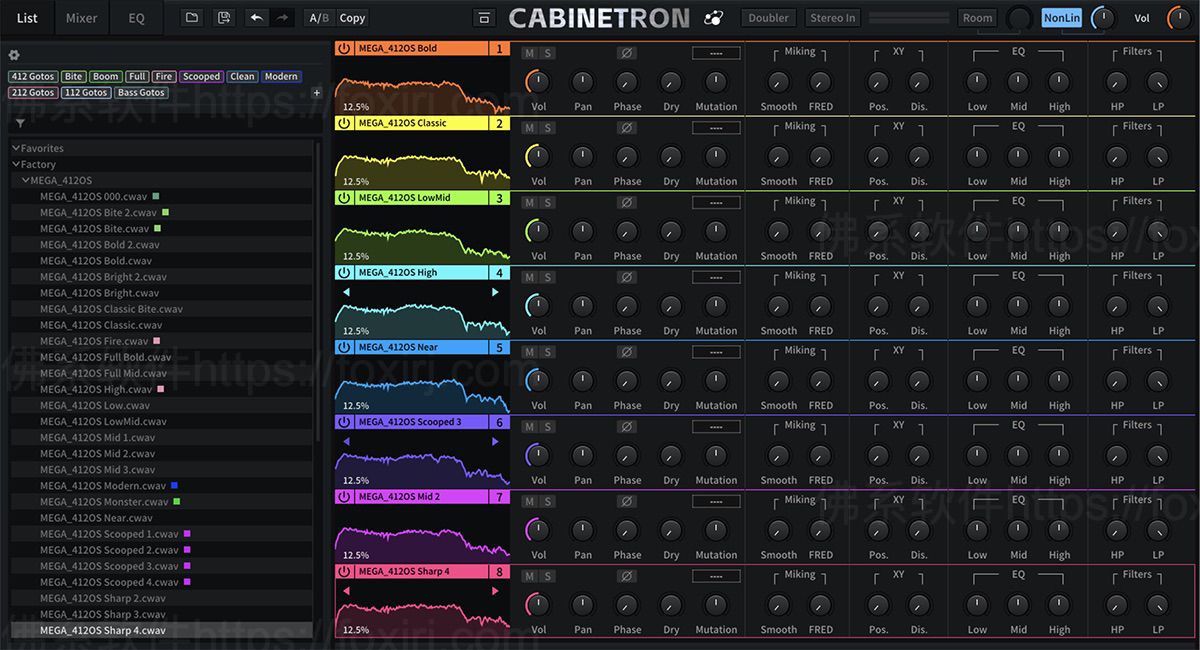Power off the MEGA_4120S Classic channel
The height and width of the screenshot is (650, 1200).
342,122
